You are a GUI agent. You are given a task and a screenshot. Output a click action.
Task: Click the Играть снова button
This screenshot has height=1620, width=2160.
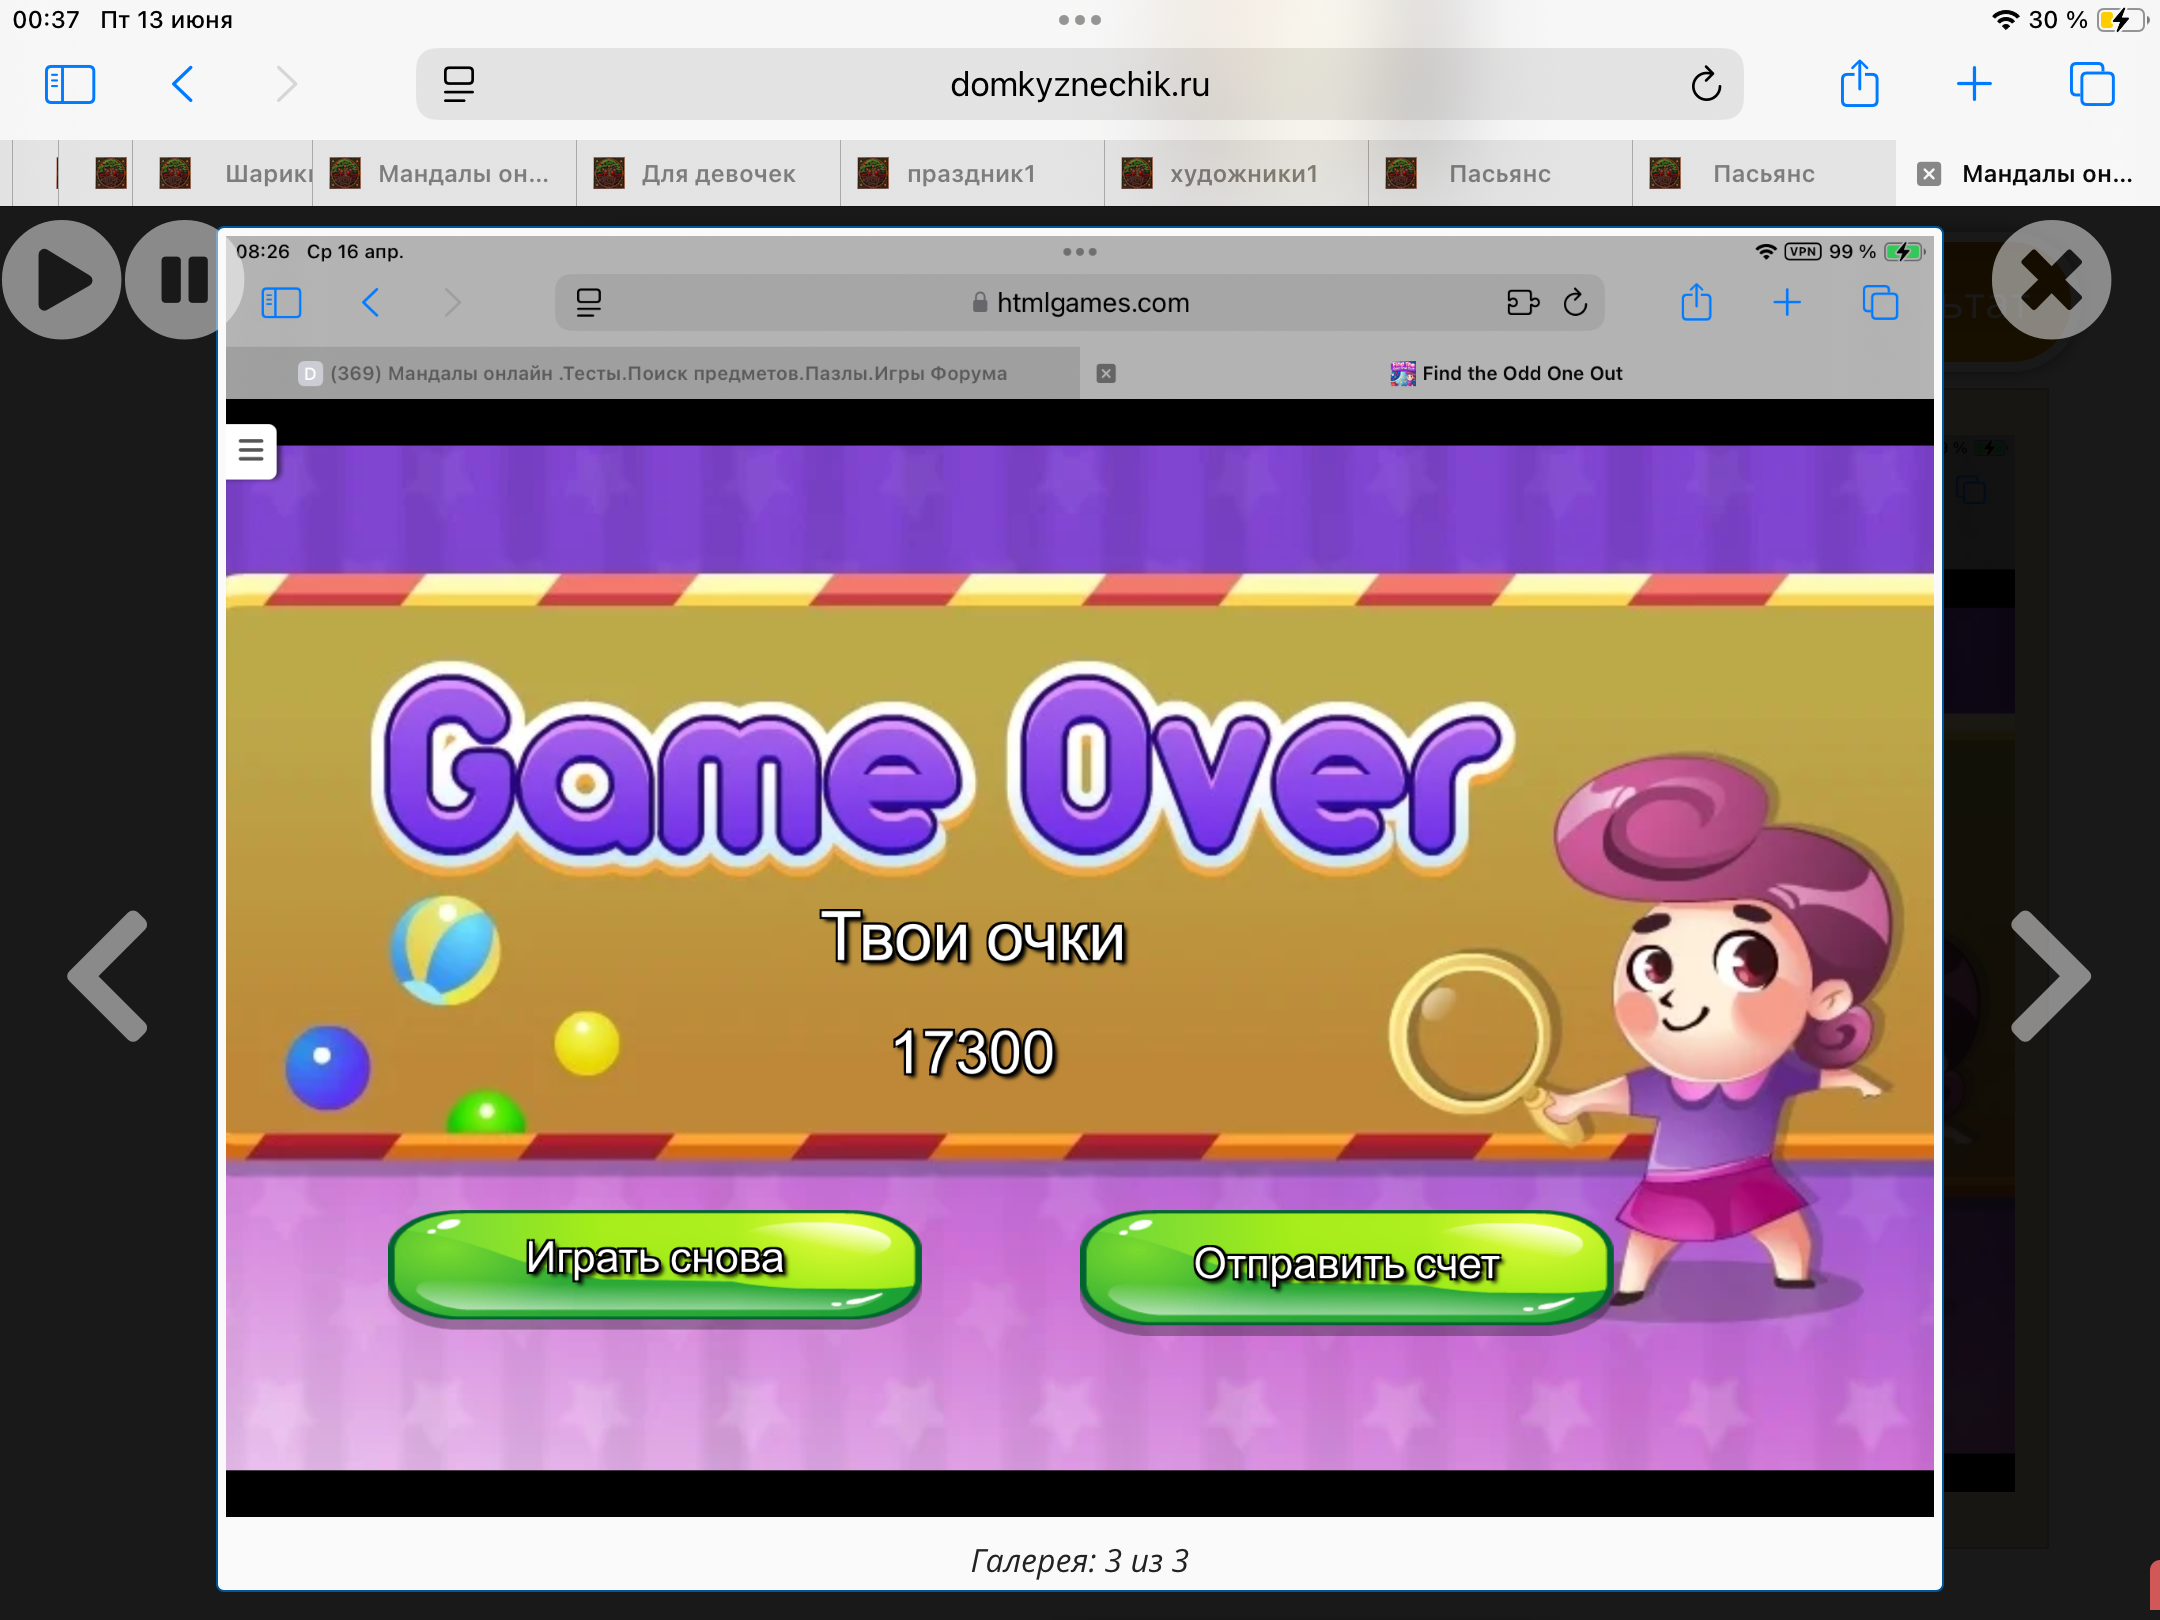click(x=655, y=1264)
